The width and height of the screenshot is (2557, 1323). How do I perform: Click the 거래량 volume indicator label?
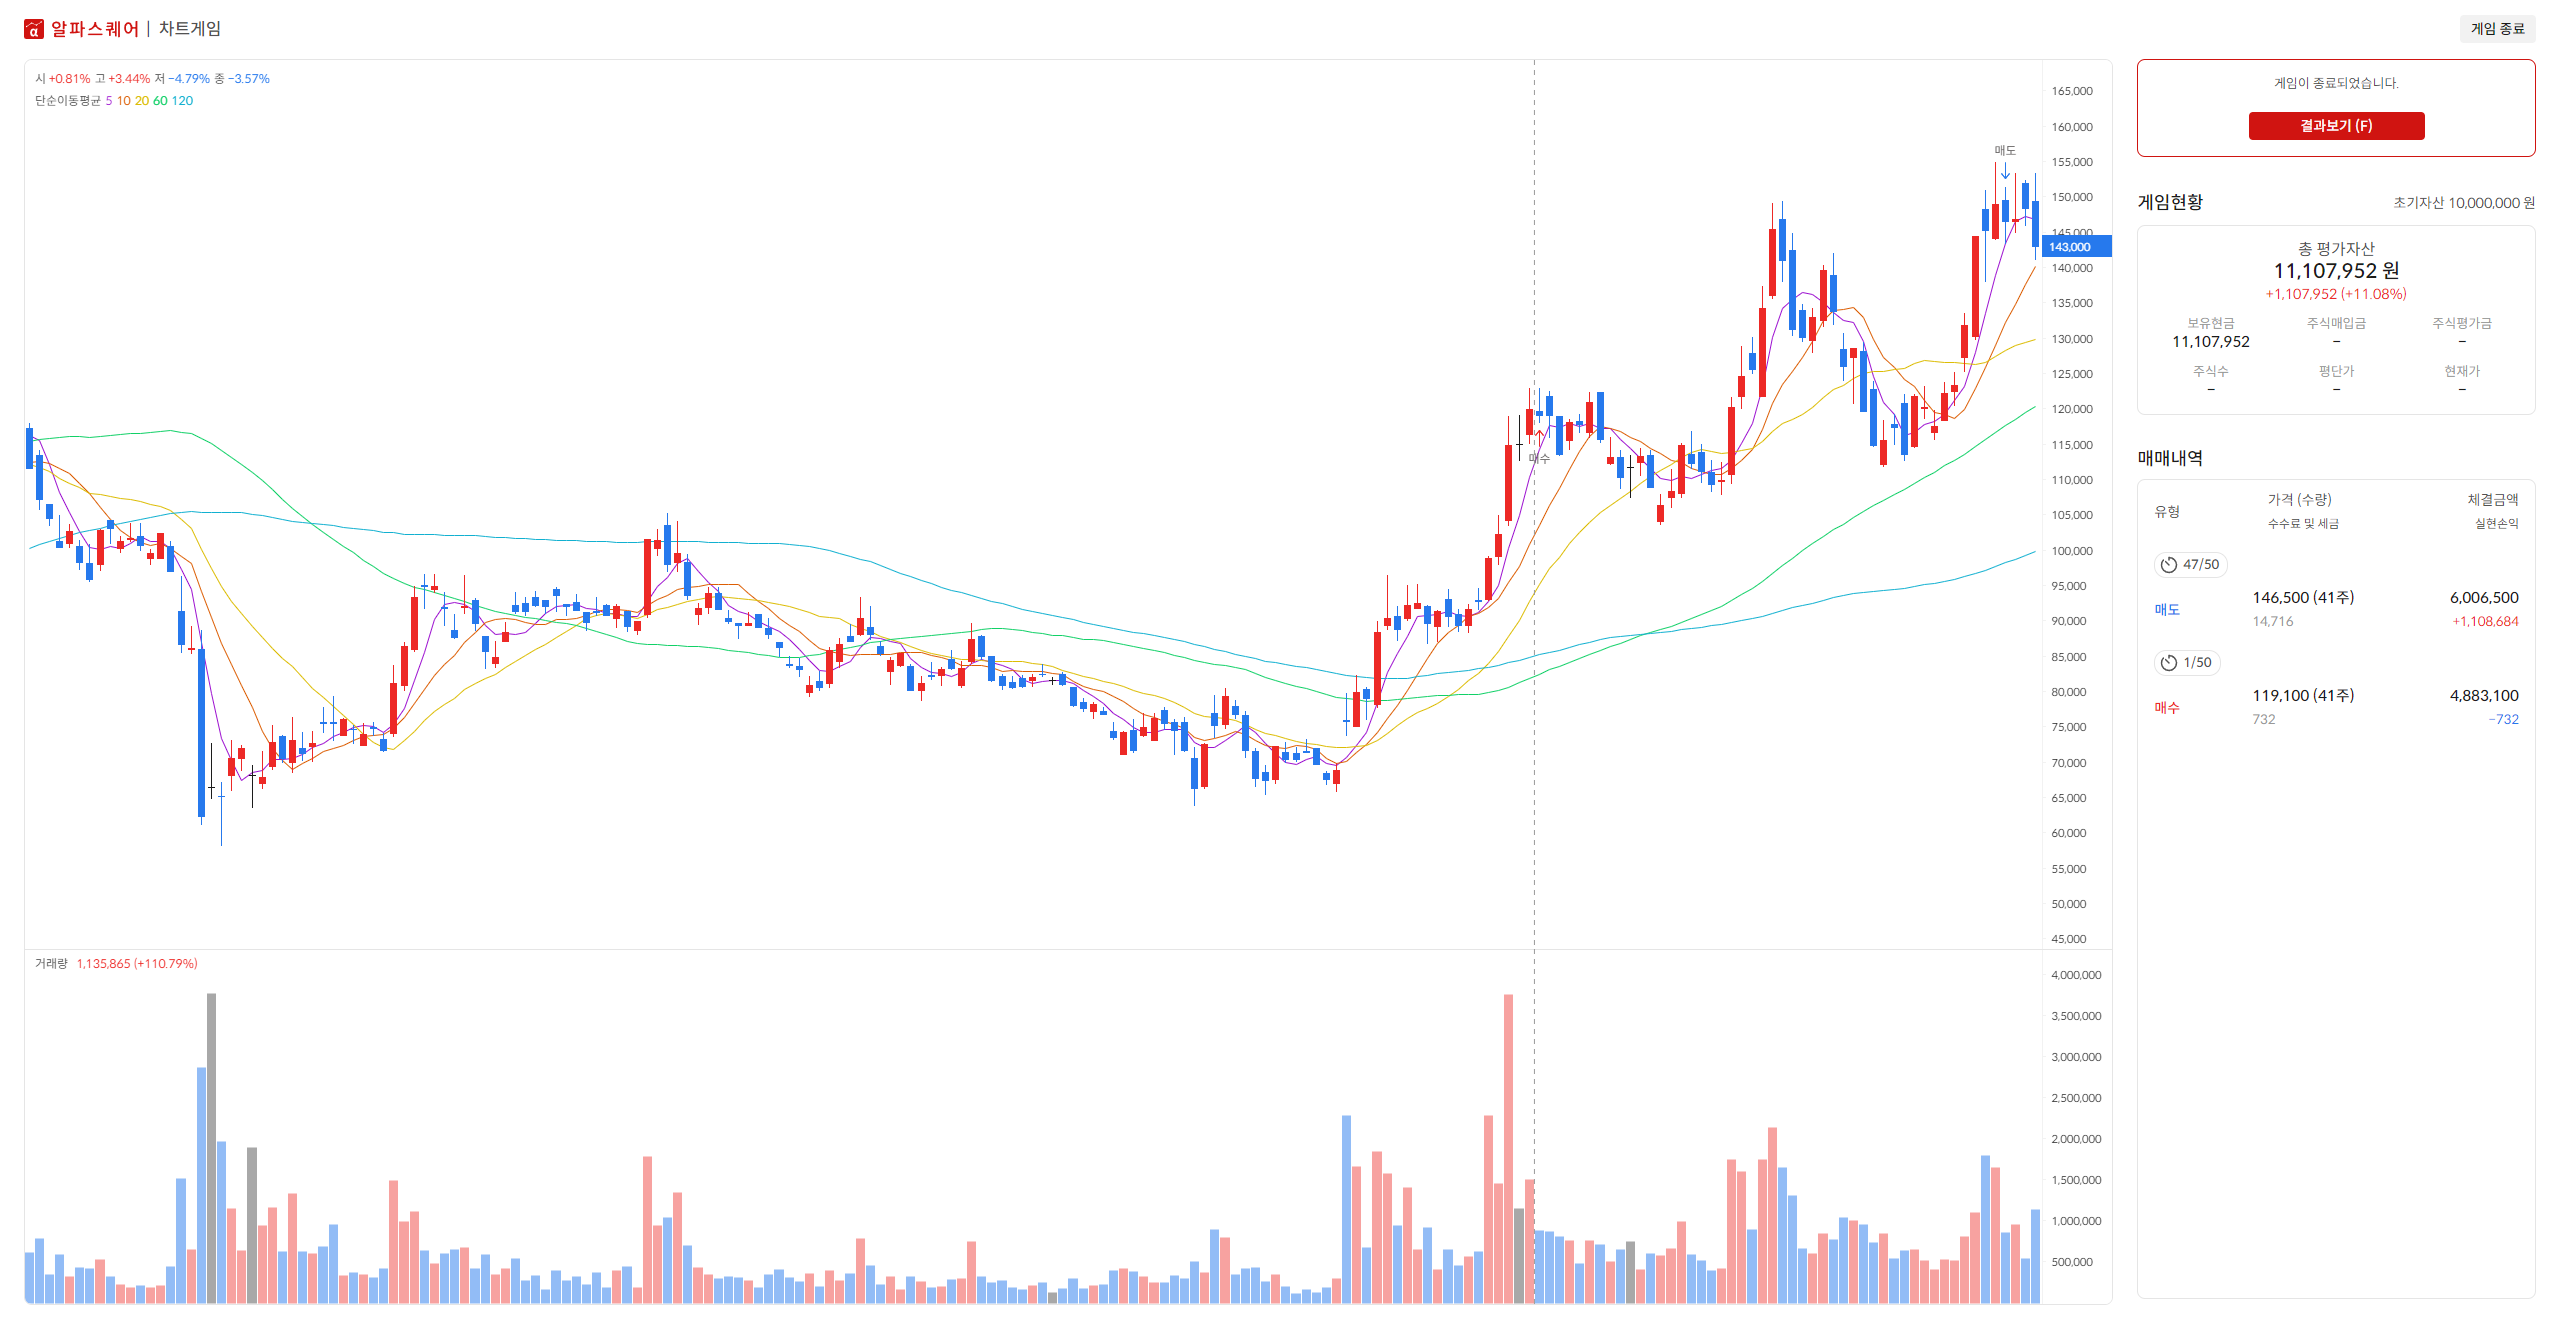51,964
